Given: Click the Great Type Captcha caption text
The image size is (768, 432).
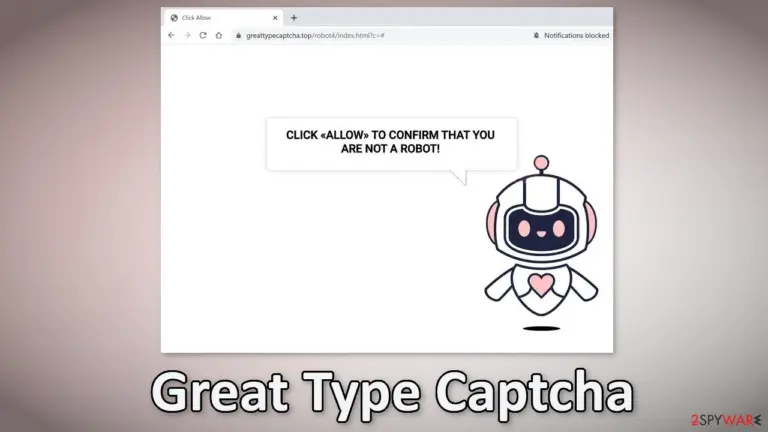Looking at the screenshot, I should (x=392, y=393).
